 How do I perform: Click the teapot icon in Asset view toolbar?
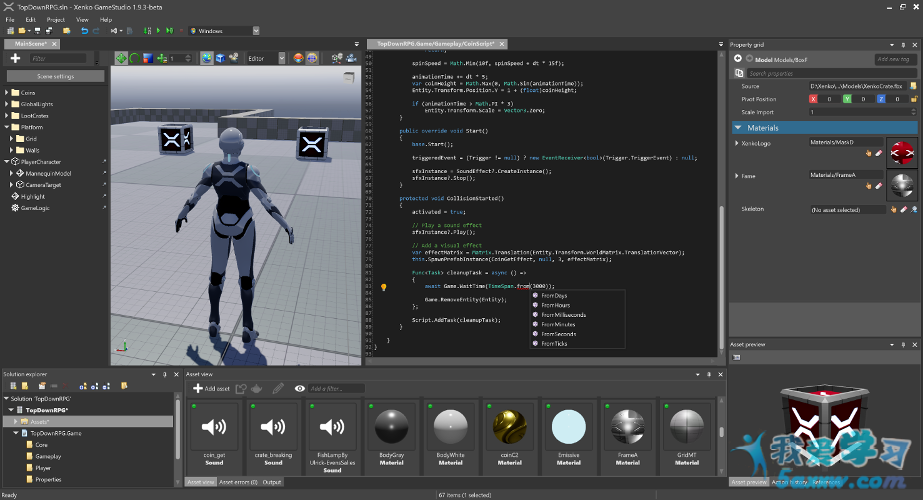pos(257,388)
